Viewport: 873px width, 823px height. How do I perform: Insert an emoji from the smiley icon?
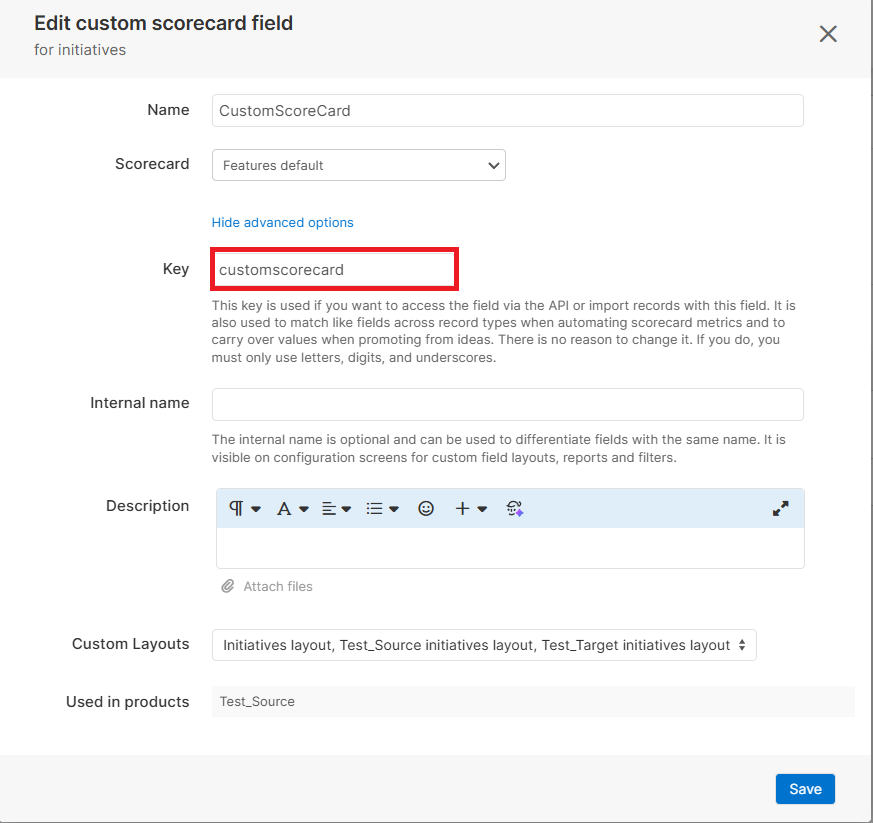coord(426,509)
